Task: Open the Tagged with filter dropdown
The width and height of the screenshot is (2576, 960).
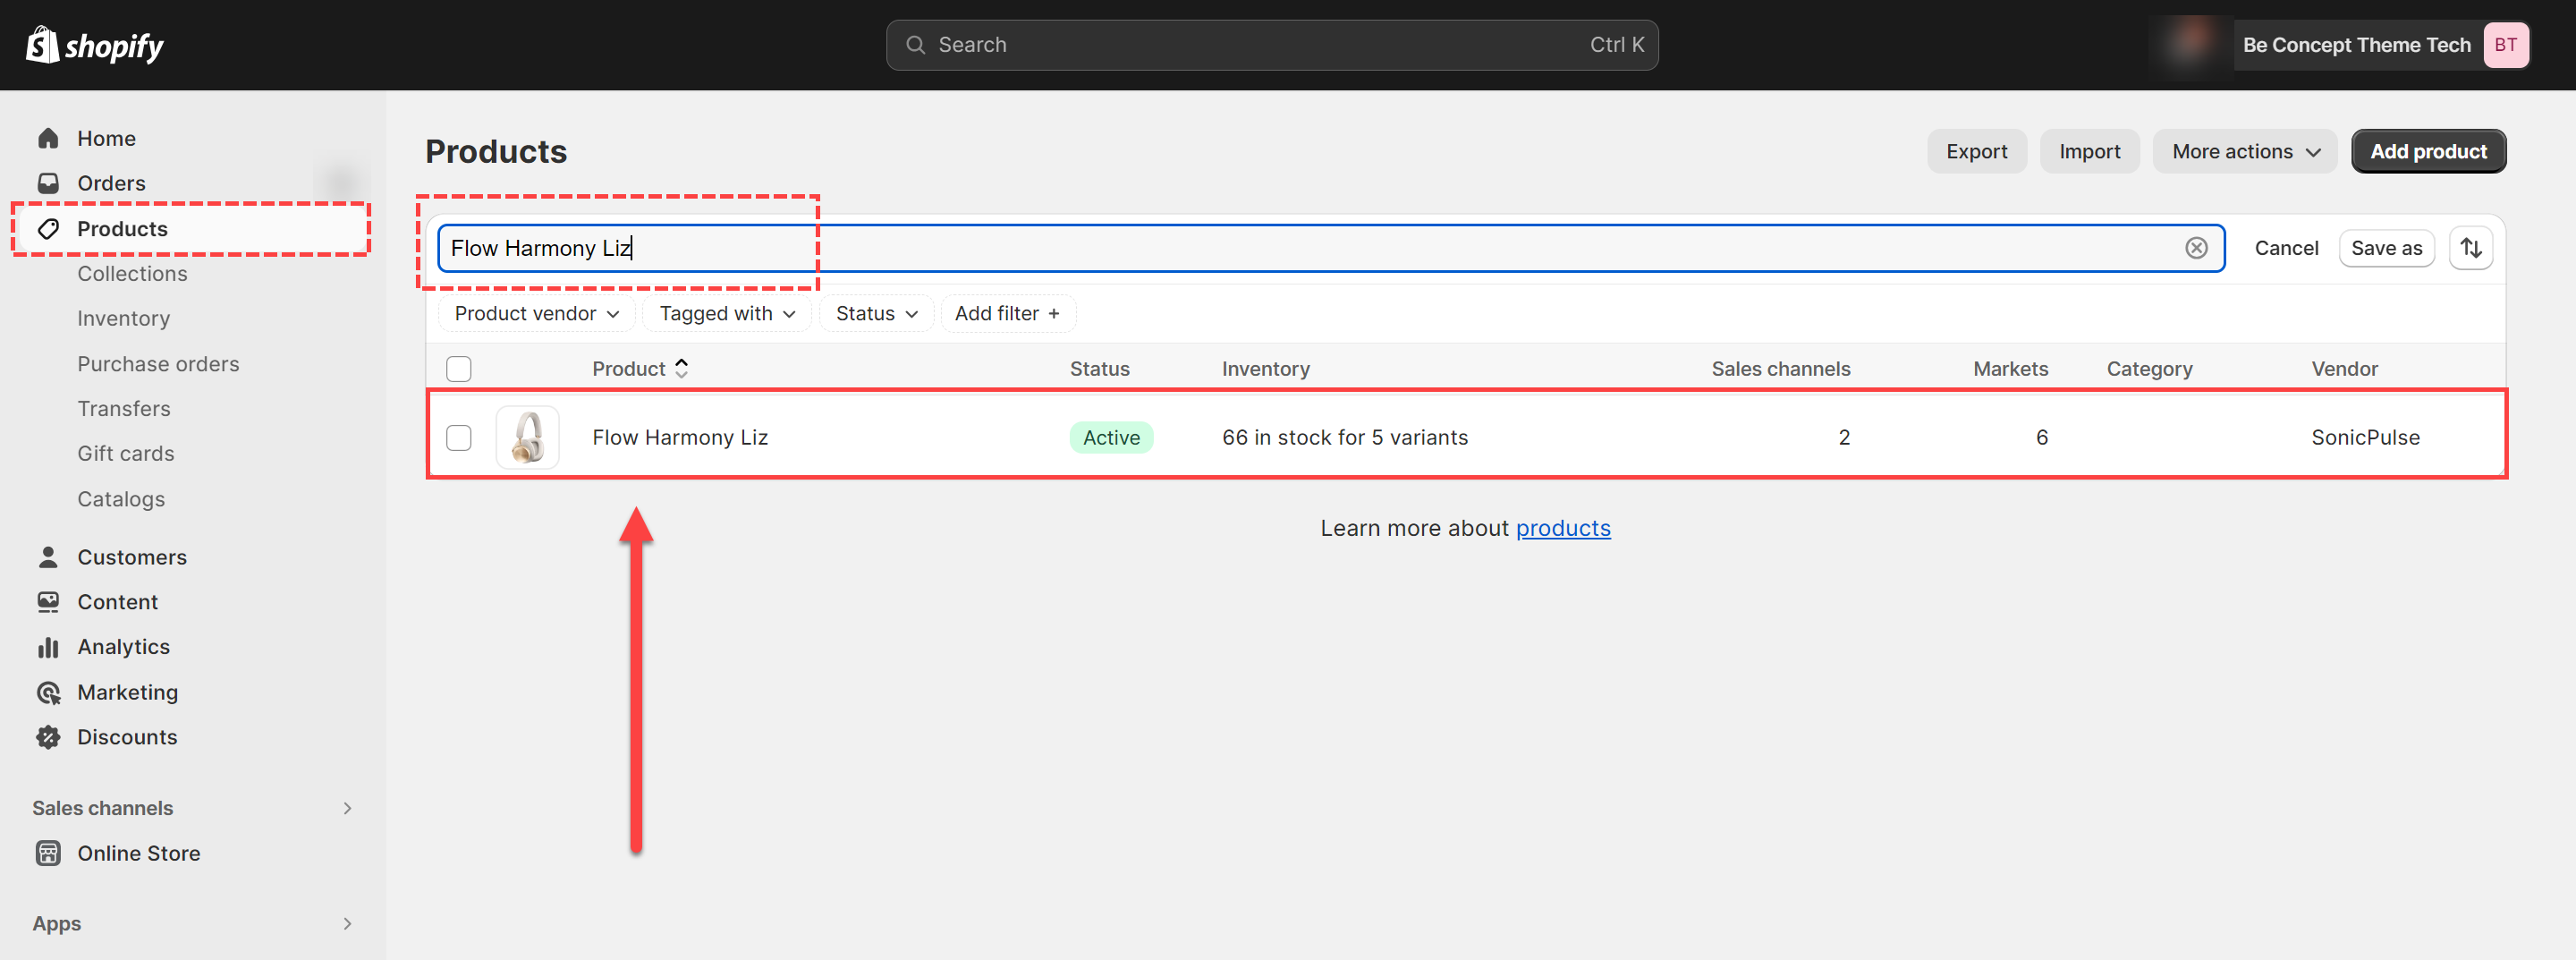Action: pyautogui.click(x=727, y=313)
